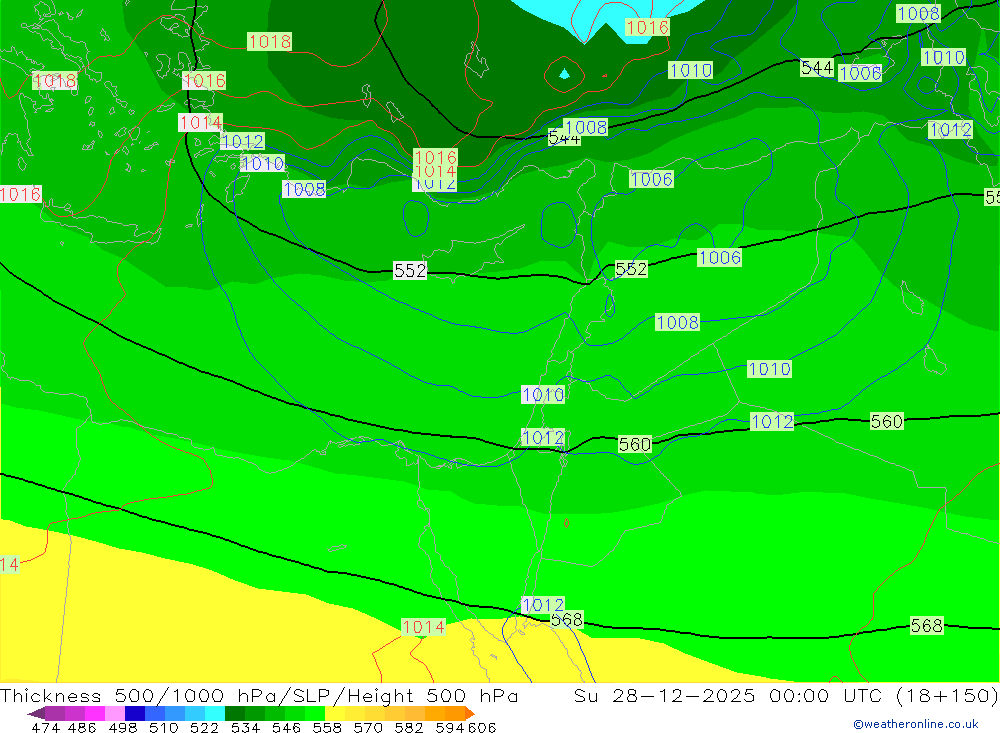Viewport: 1000px width, 733px height.
Task: Click the blue 1008 label on white background
Action: (304, 189)
